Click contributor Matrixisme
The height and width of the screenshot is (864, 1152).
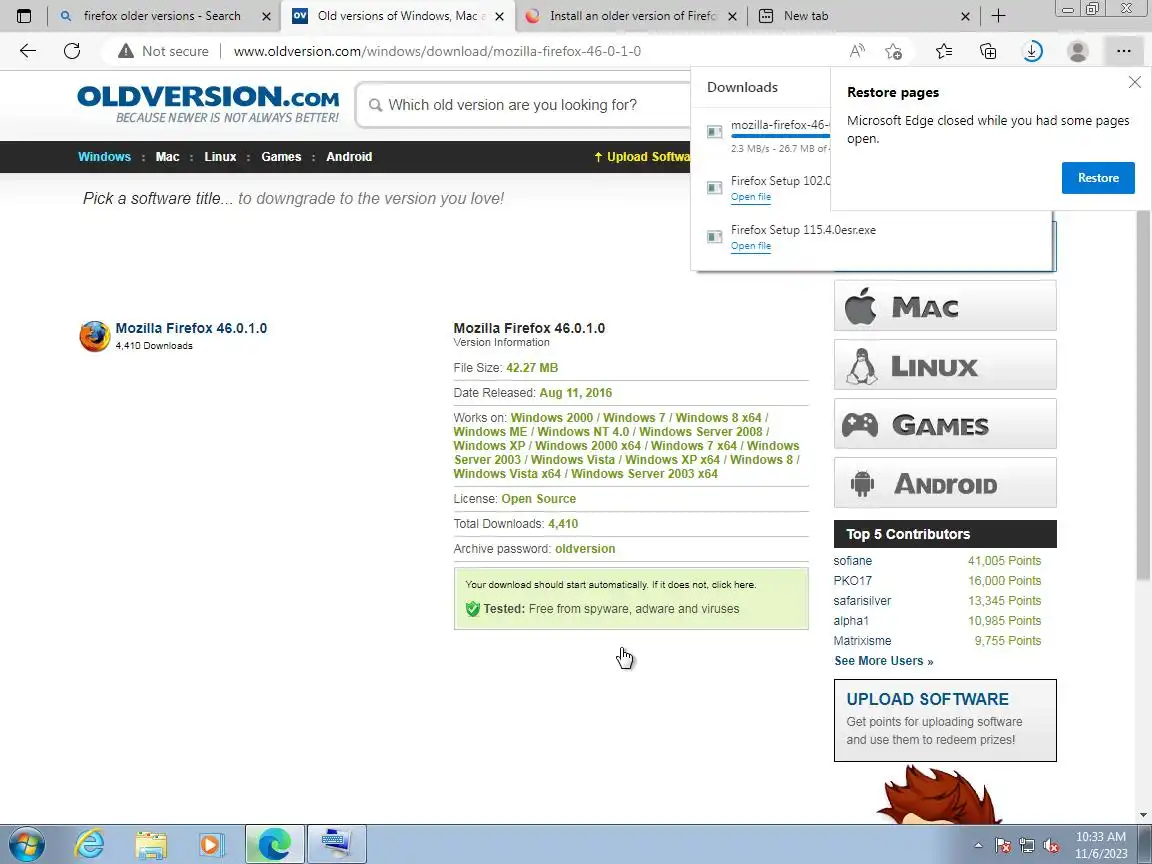click(x=862, y=641)
